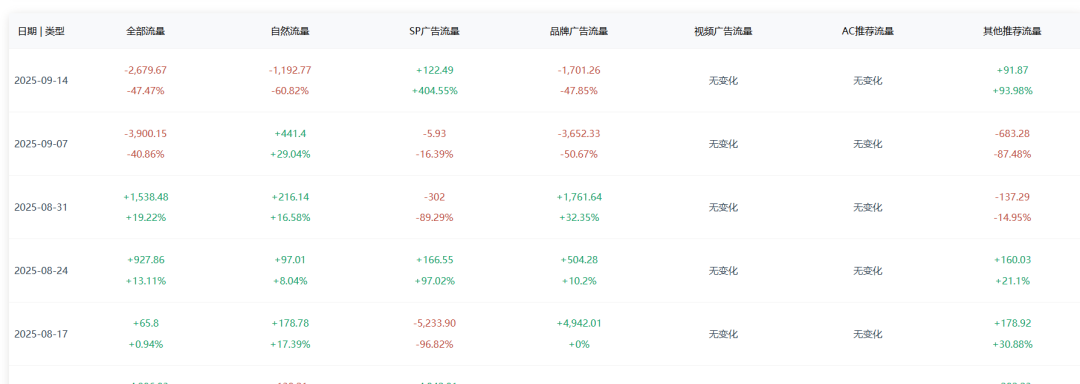Click the -3,652.33 brand ad value
This screenshot has width=1080, height=384.
pyautogui.click(x=579, y=134)
